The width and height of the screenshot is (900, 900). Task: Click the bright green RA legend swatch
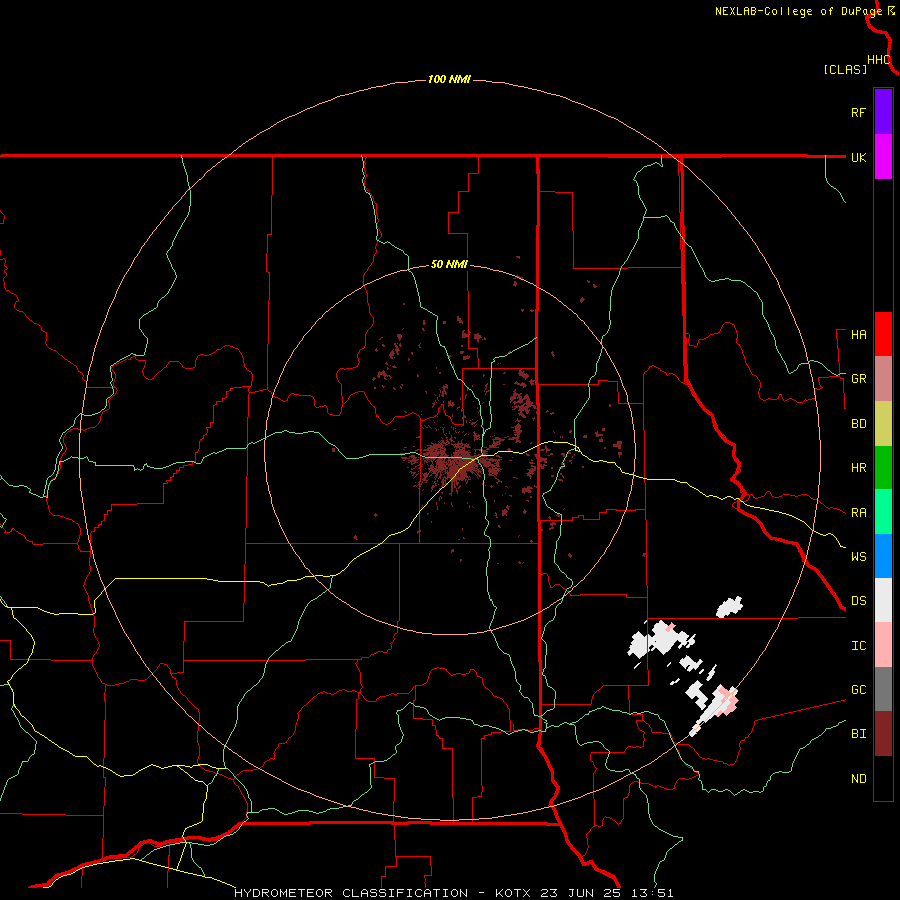(883, 512)
